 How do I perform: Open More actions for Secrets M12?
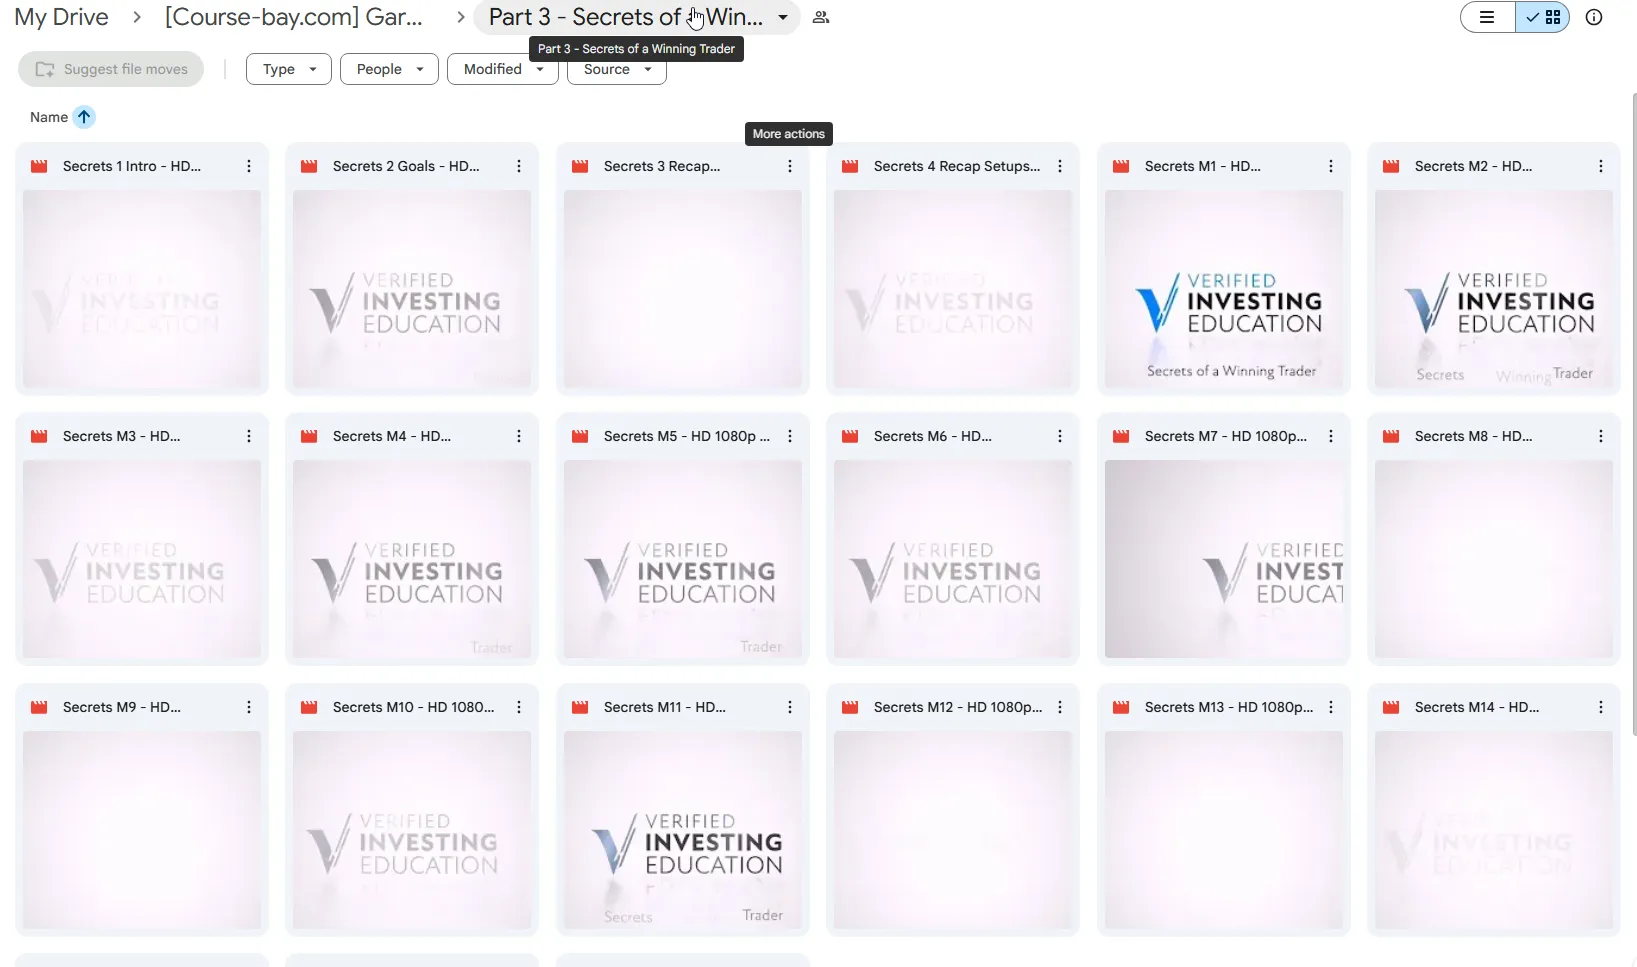1060,707
